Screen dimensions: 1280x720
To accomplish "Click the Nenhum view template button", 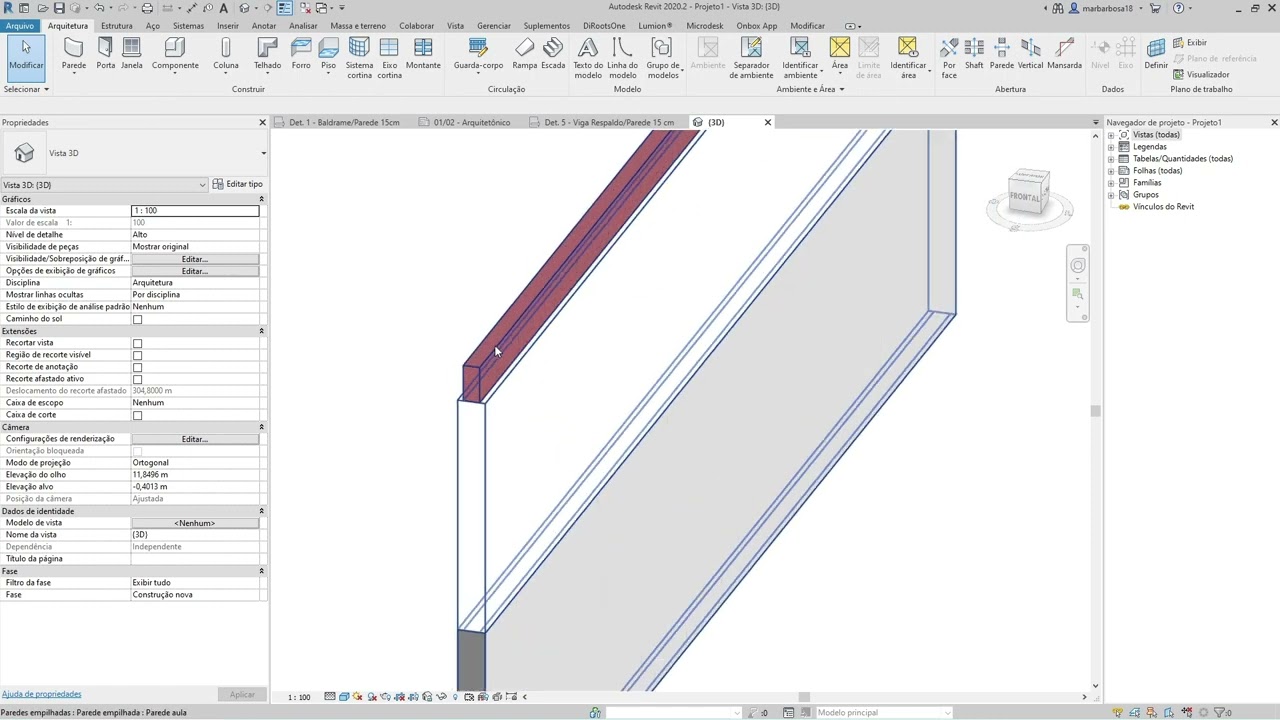I will (195, 523).
